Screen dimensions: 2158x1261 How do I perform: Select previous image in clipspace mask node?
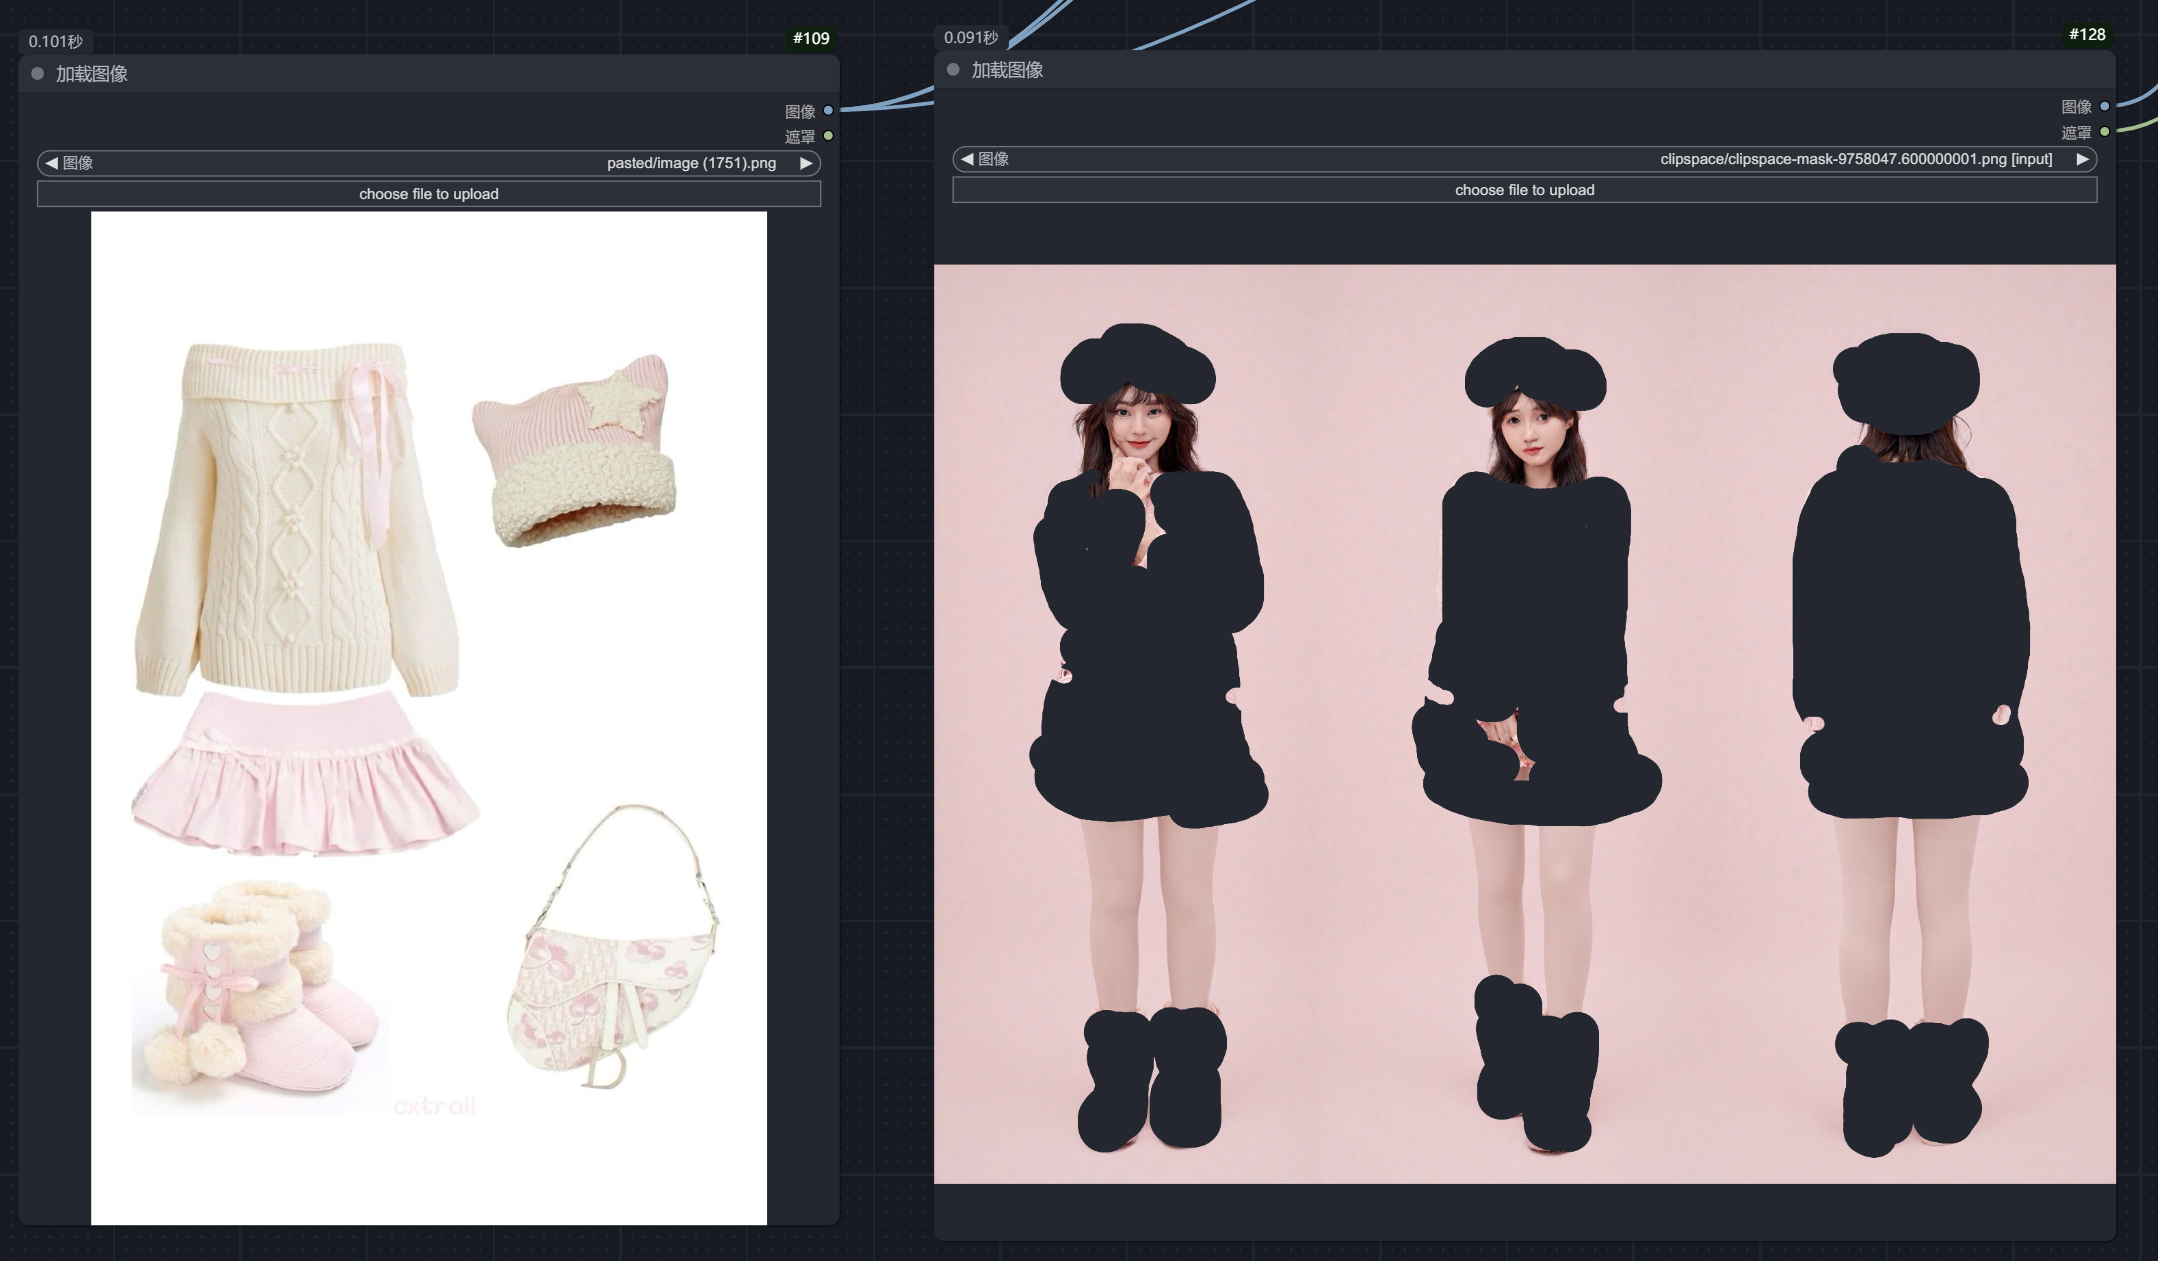click(967, 159)
